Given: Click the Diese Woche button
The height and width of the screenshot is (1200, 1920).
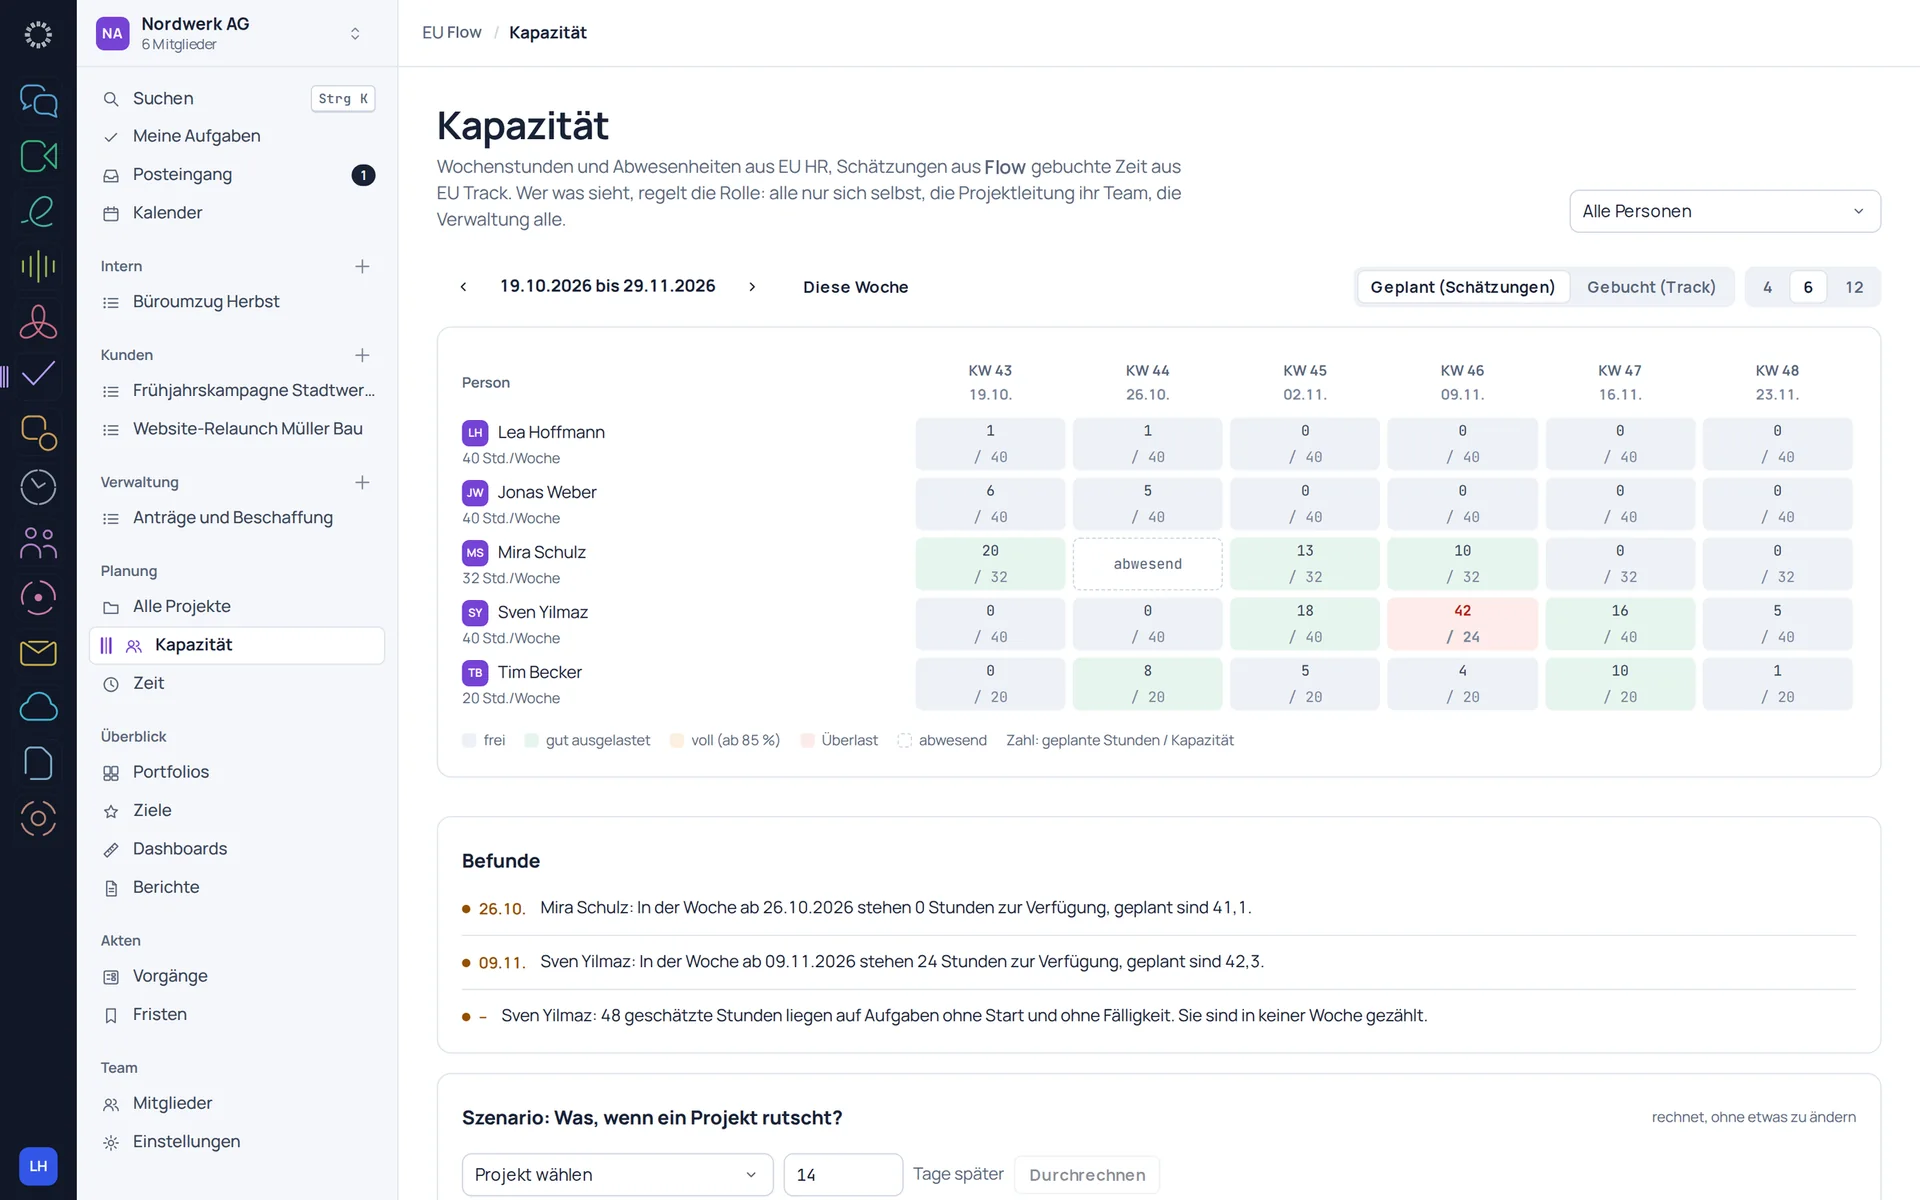Looking at the screenshot, I should [855, 287].
